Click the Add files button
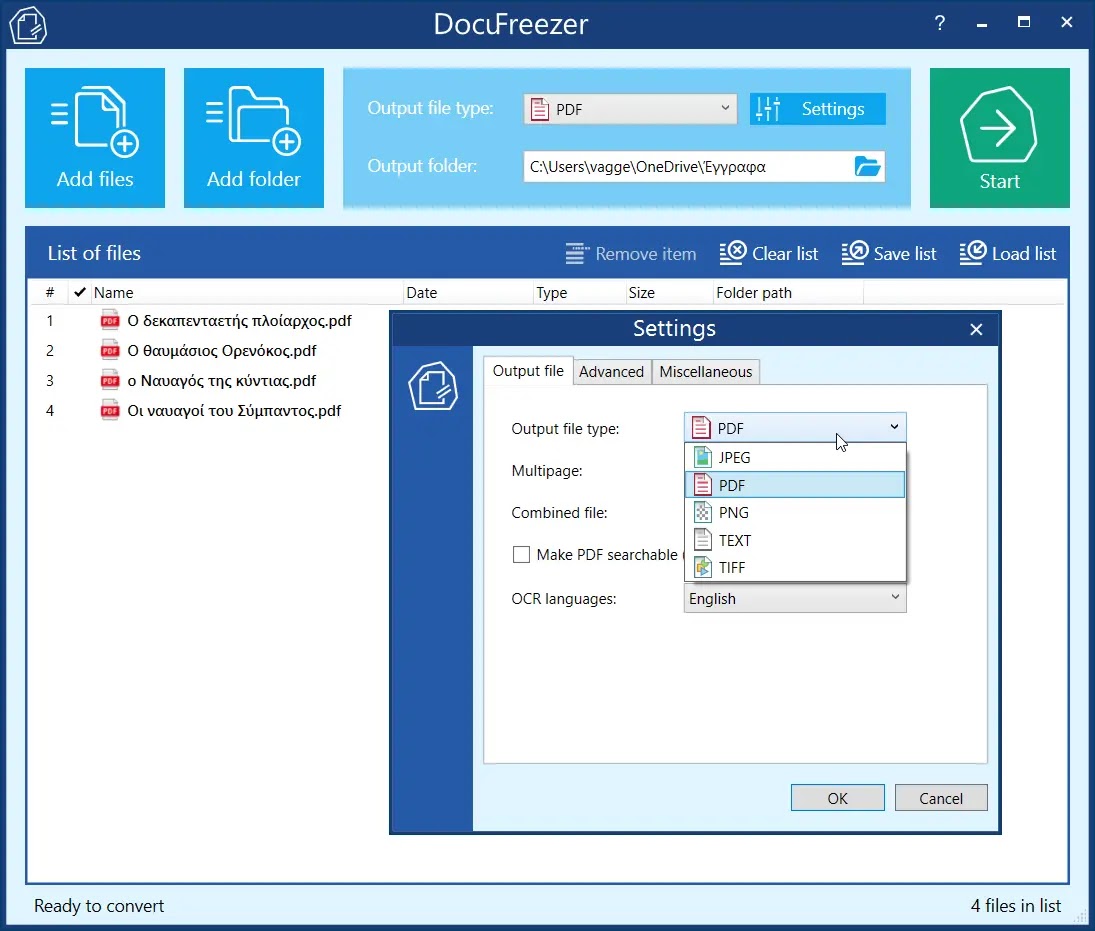The height and width of the screenshot is (931, 1095). pyautogui.click(x=95, y=138)
